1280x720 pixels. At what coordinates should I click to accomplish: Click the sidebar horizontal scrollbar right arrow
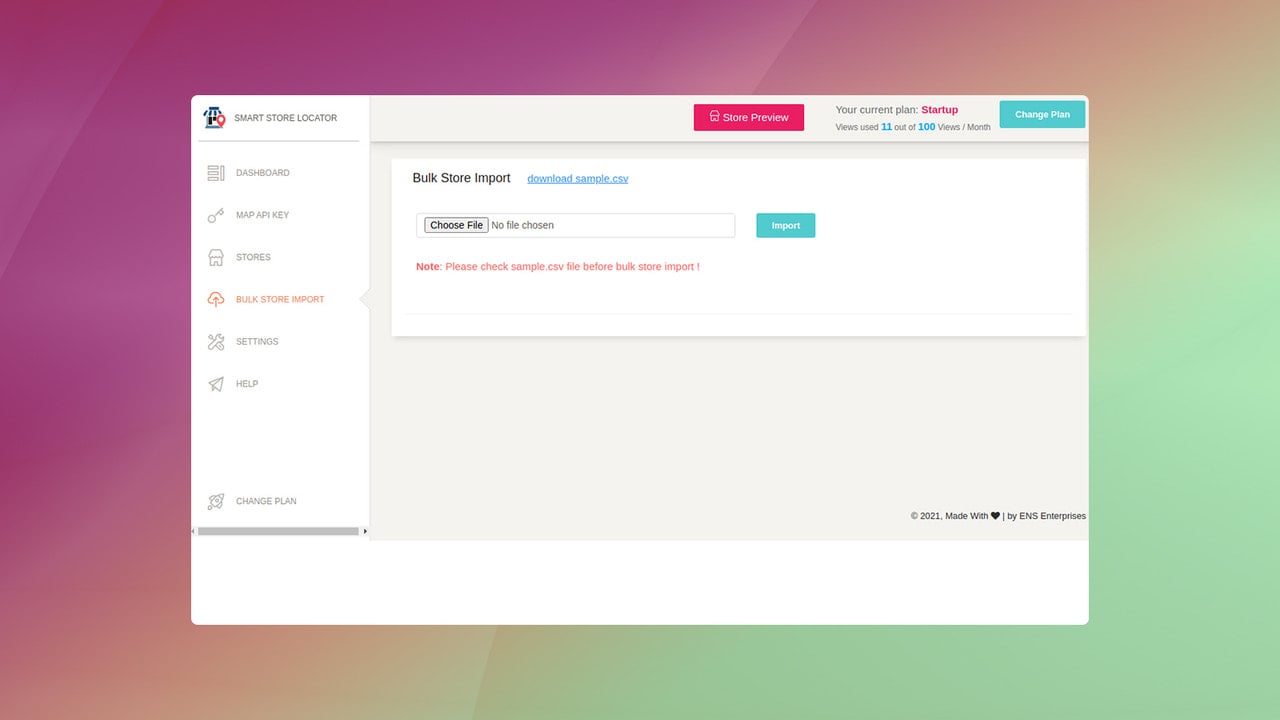click(365, 531)
